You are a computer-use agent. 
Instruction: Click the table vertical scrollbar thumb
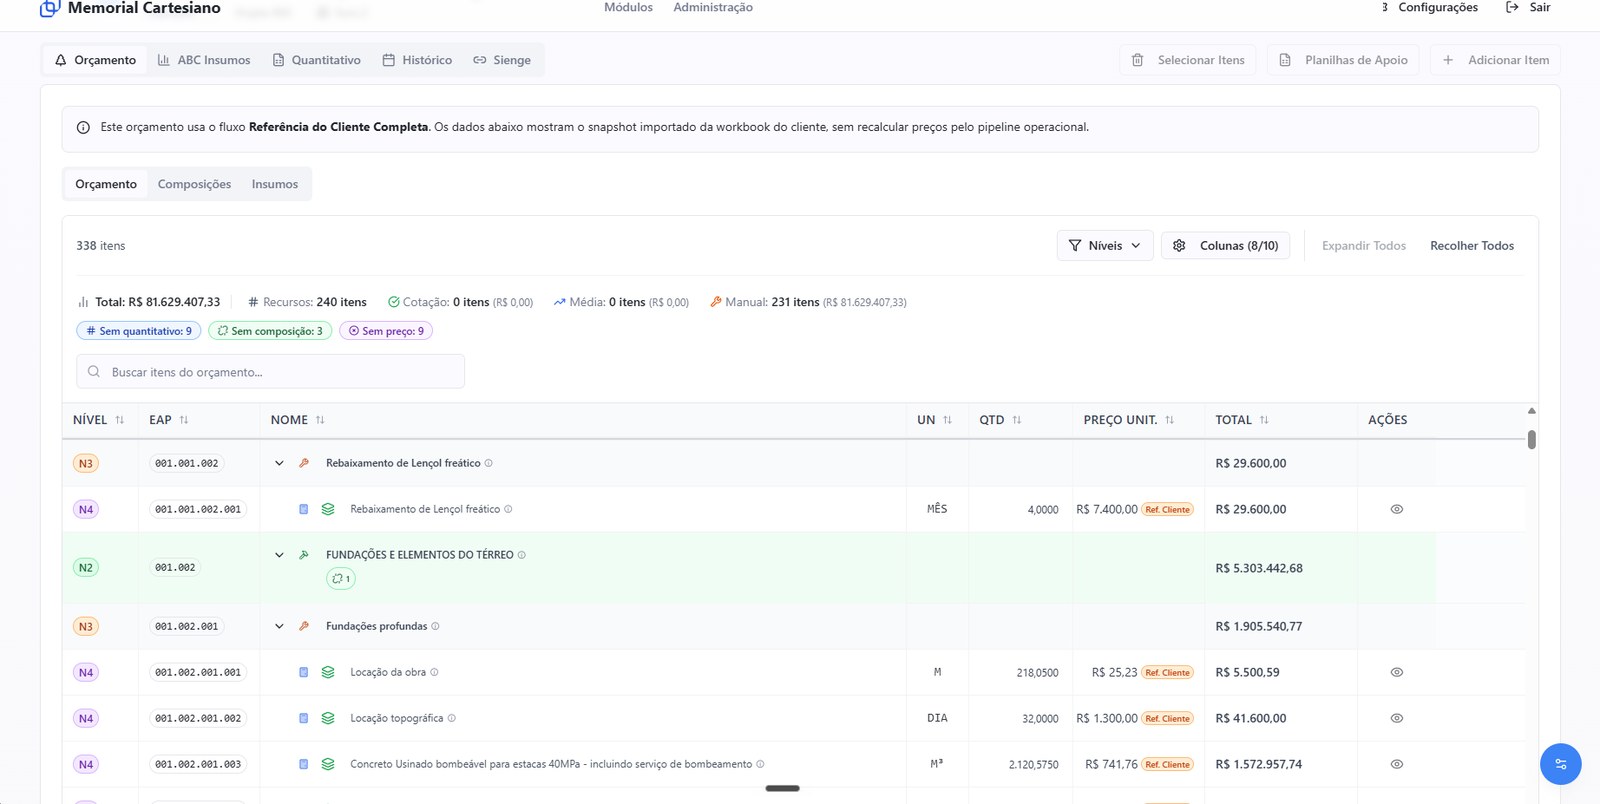tap(1531, 440)
